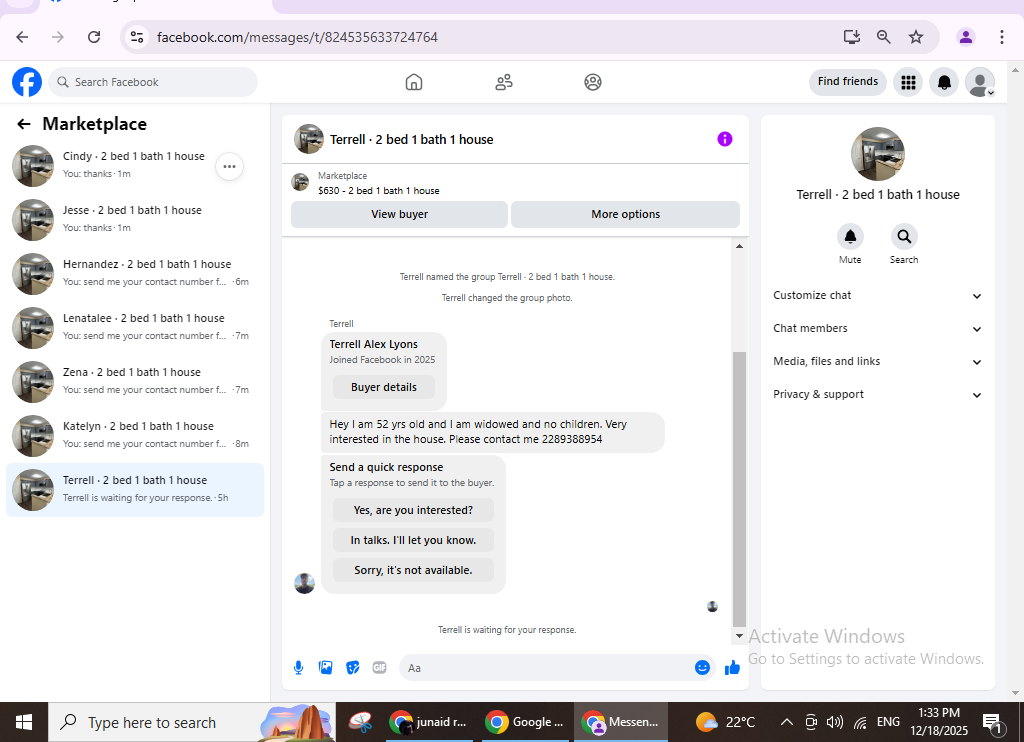Click the chat scroll up arrow
The height and width of the screenshot is (742, 1024).
coord(739,246)
